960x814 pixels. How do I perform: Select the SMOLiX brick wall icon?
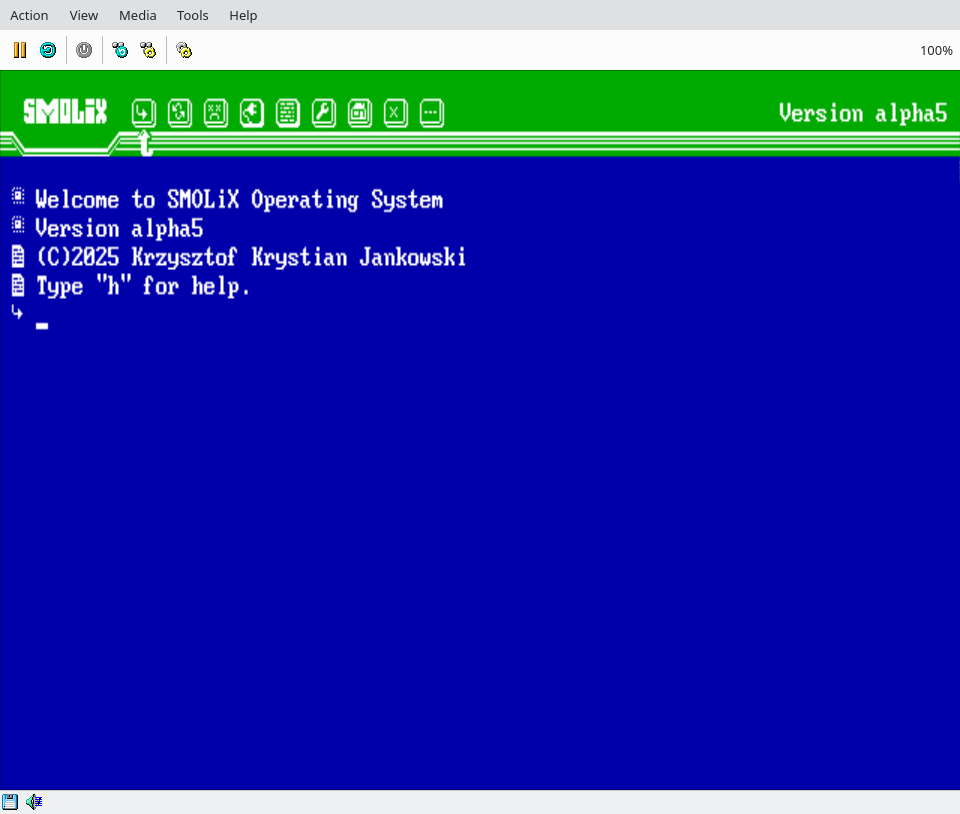(288, 113)
